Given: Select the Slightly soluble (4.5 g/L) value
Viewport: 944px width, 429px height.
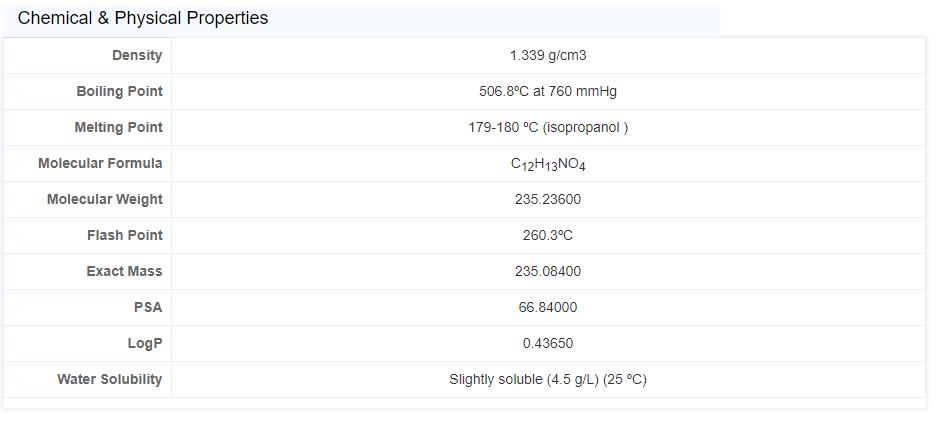Looking at the screenshot, I should coord(548,379).
